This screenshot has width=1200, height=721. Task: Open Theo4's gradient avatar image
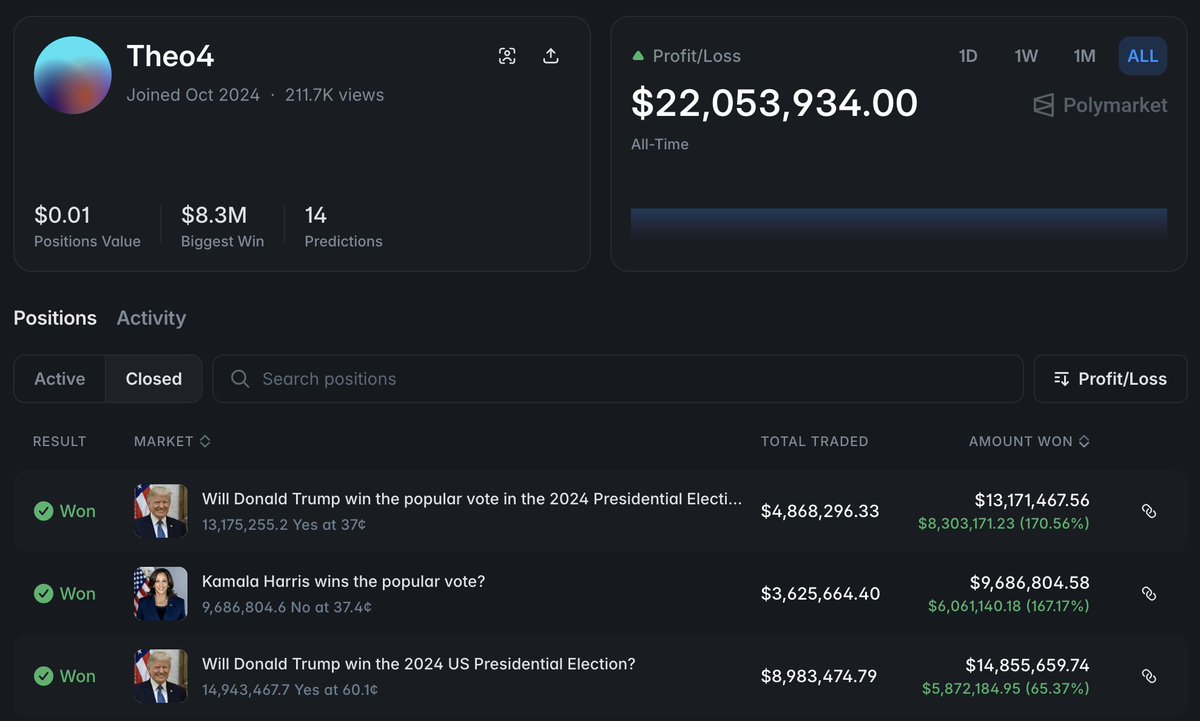(72, 75)
